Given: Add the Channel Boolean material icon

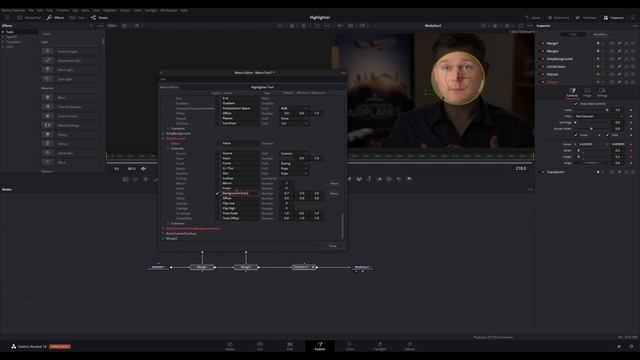Looking at the screenshot, I should coord(47,107).
